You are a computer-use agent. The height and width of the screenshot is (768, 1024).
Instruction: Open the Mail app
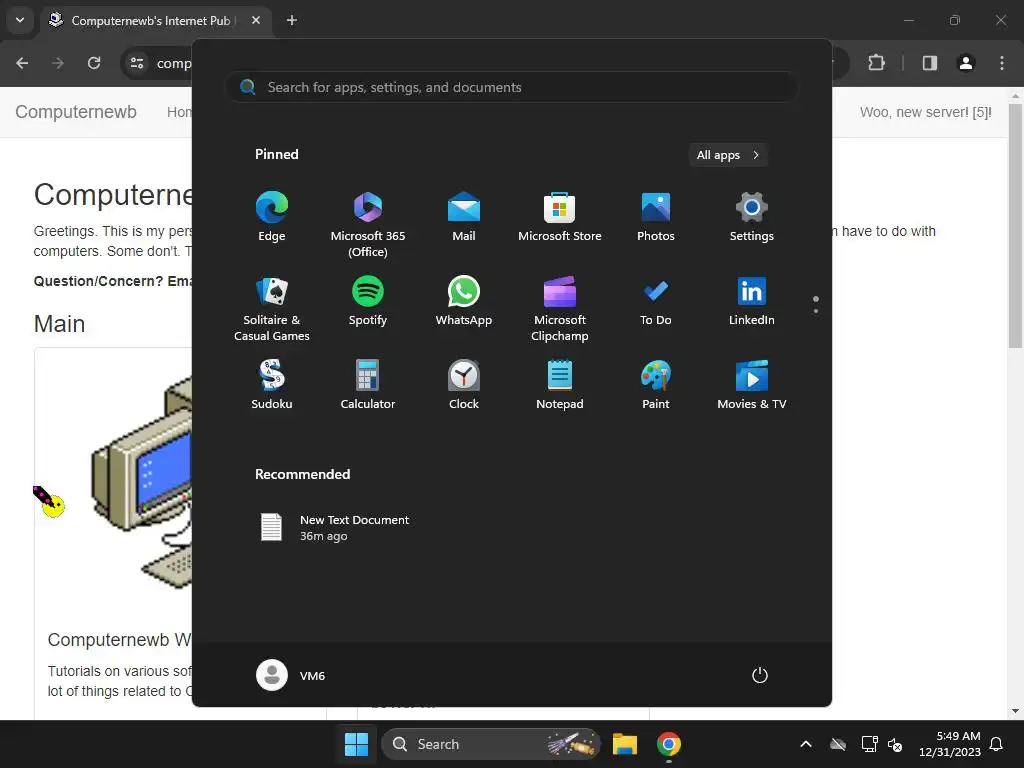(464, 216)
